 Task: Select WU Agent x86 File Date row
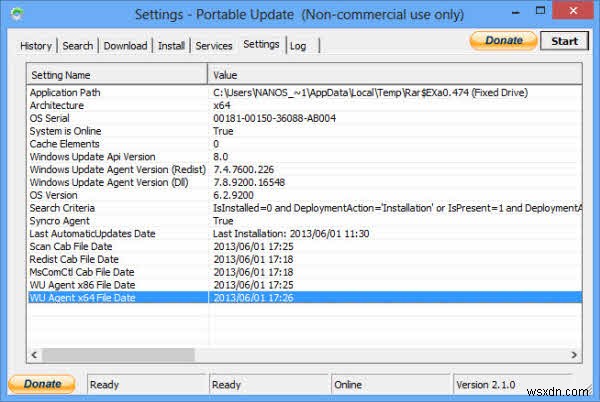pos(305,285)
